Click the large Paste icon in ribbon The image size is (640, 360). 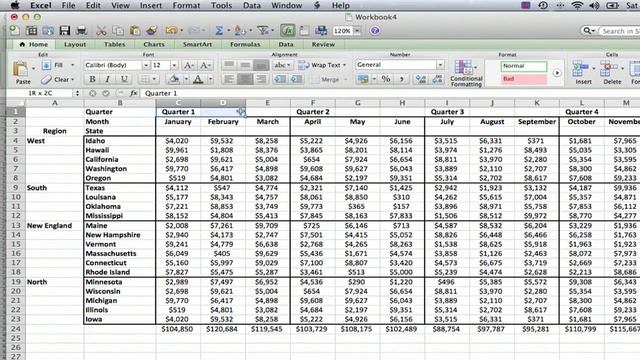pos(20,69)
